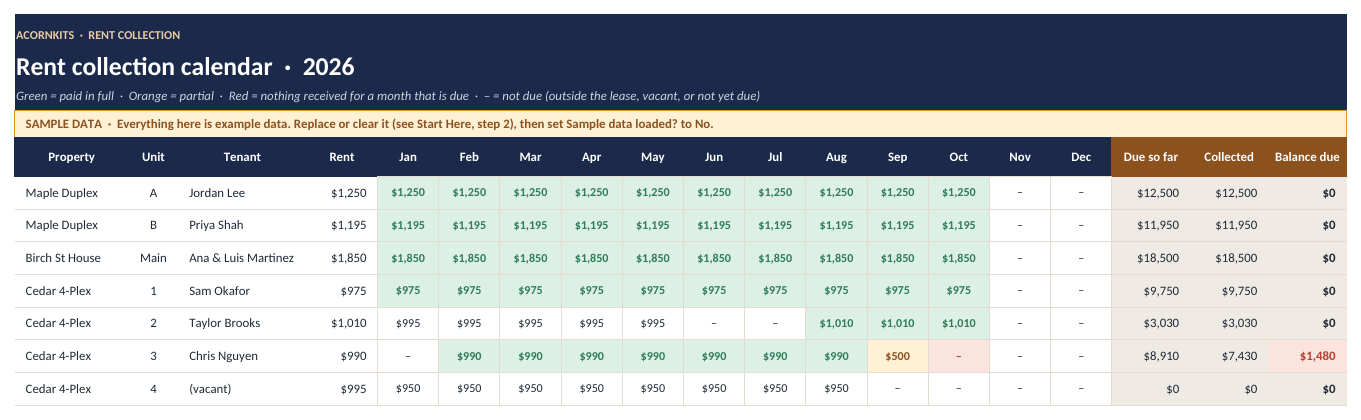Click the SAMPLE DATA notice banner
The height and width of the screenshot is (420, 1361).
[x=680, y=124]
